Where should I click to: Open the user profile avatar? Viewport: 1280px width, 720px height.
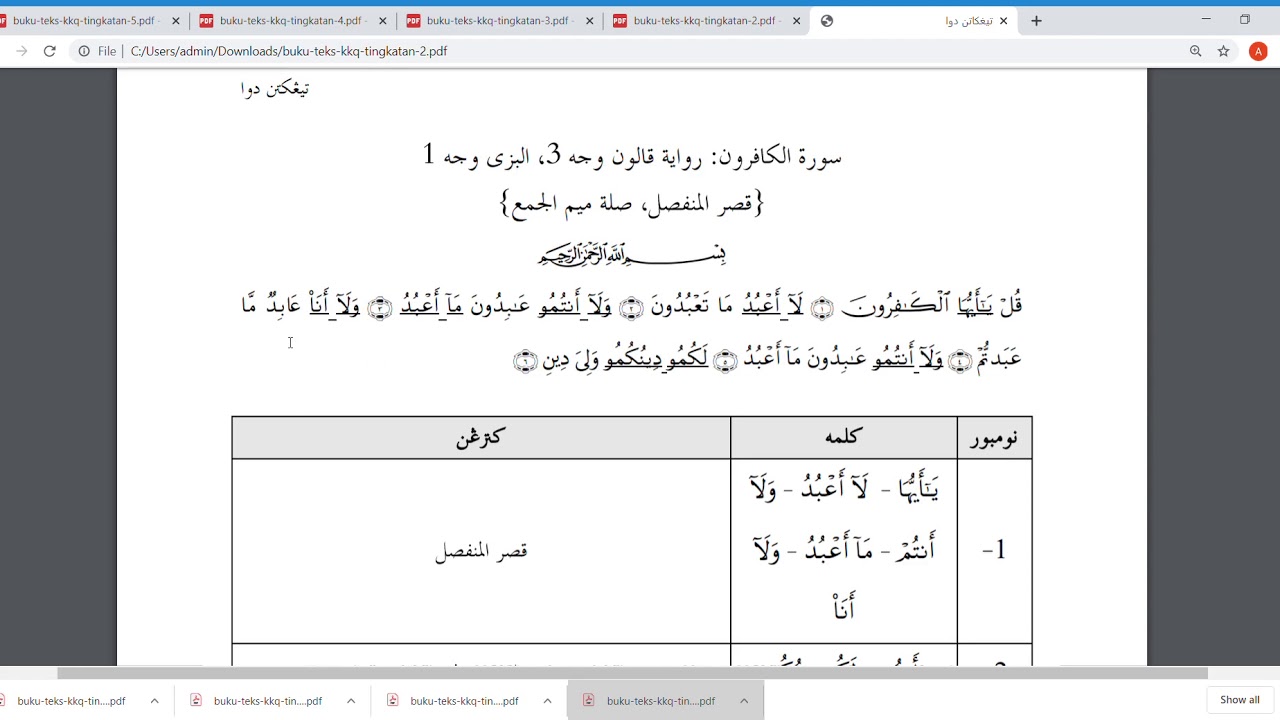point(1258,51)
